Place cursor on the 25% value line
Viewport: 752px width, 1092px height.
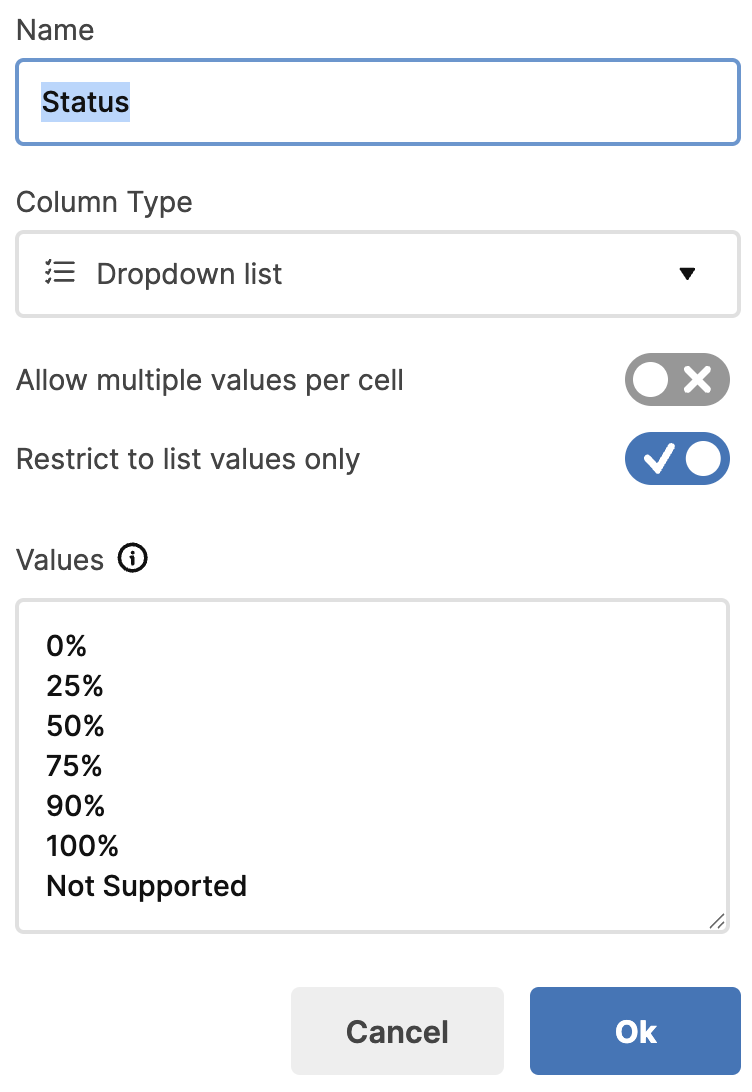75,686
